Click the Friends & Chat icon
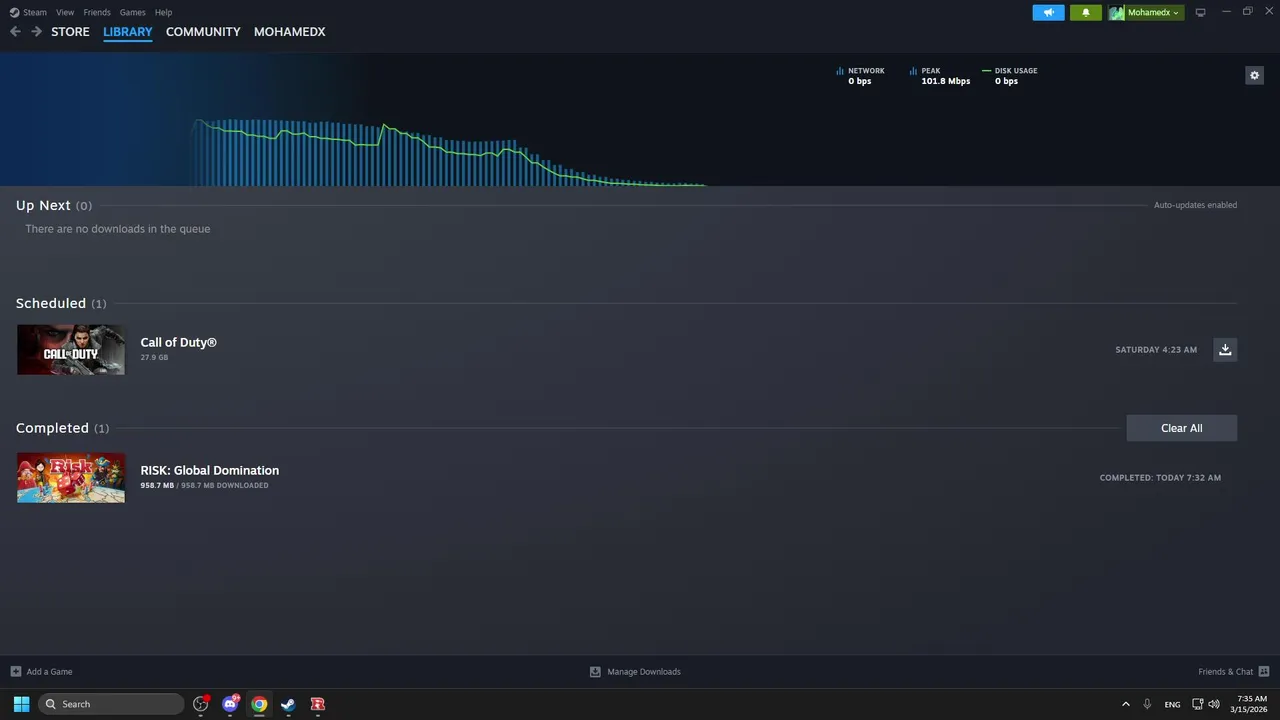This screenshot has height=720, width=1280. [x=1263, y=671]
